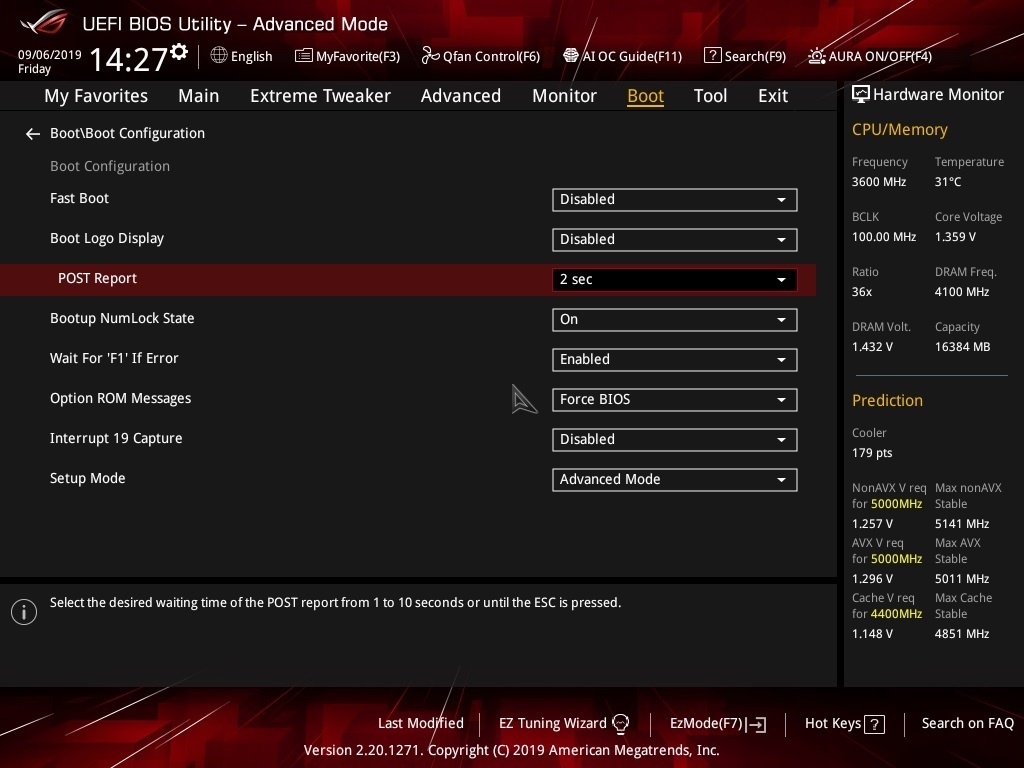This screenshot has width=1024, height=768.
Task: Open the Boot Logo Display dropdown
Action: [675, 240]
